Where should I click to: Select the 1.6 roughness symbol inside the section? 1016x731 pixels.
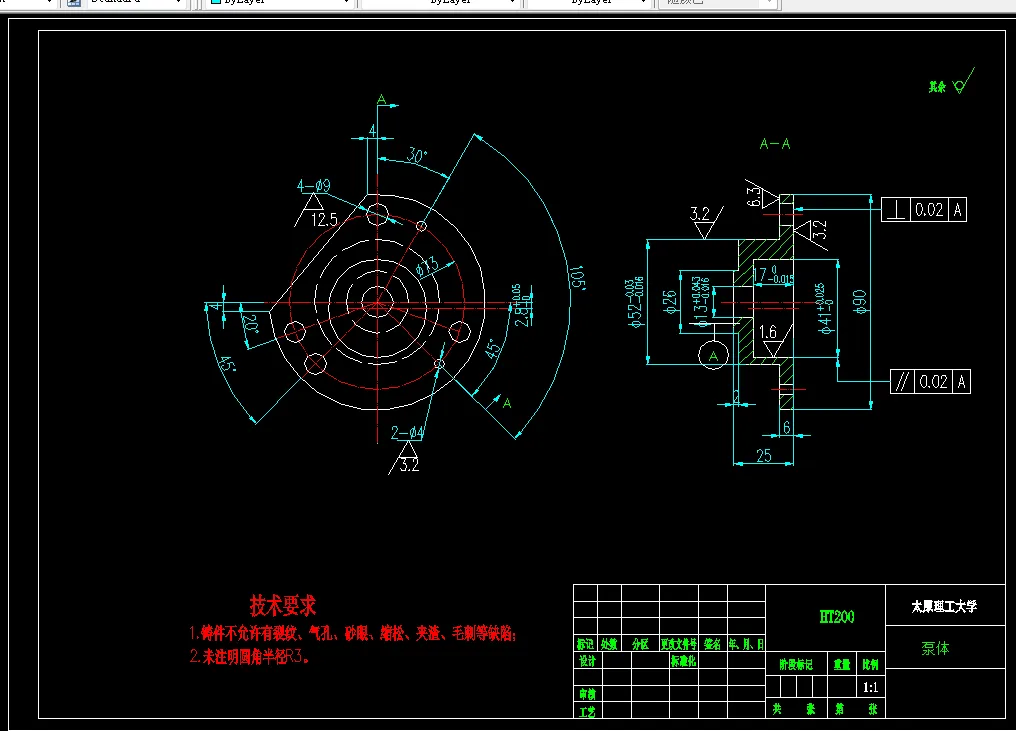pos(768,335)
